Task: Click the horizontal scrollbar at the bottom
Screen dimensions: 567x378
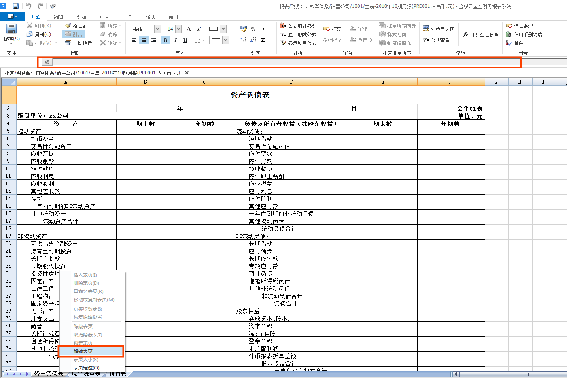Action: [510, 374]
